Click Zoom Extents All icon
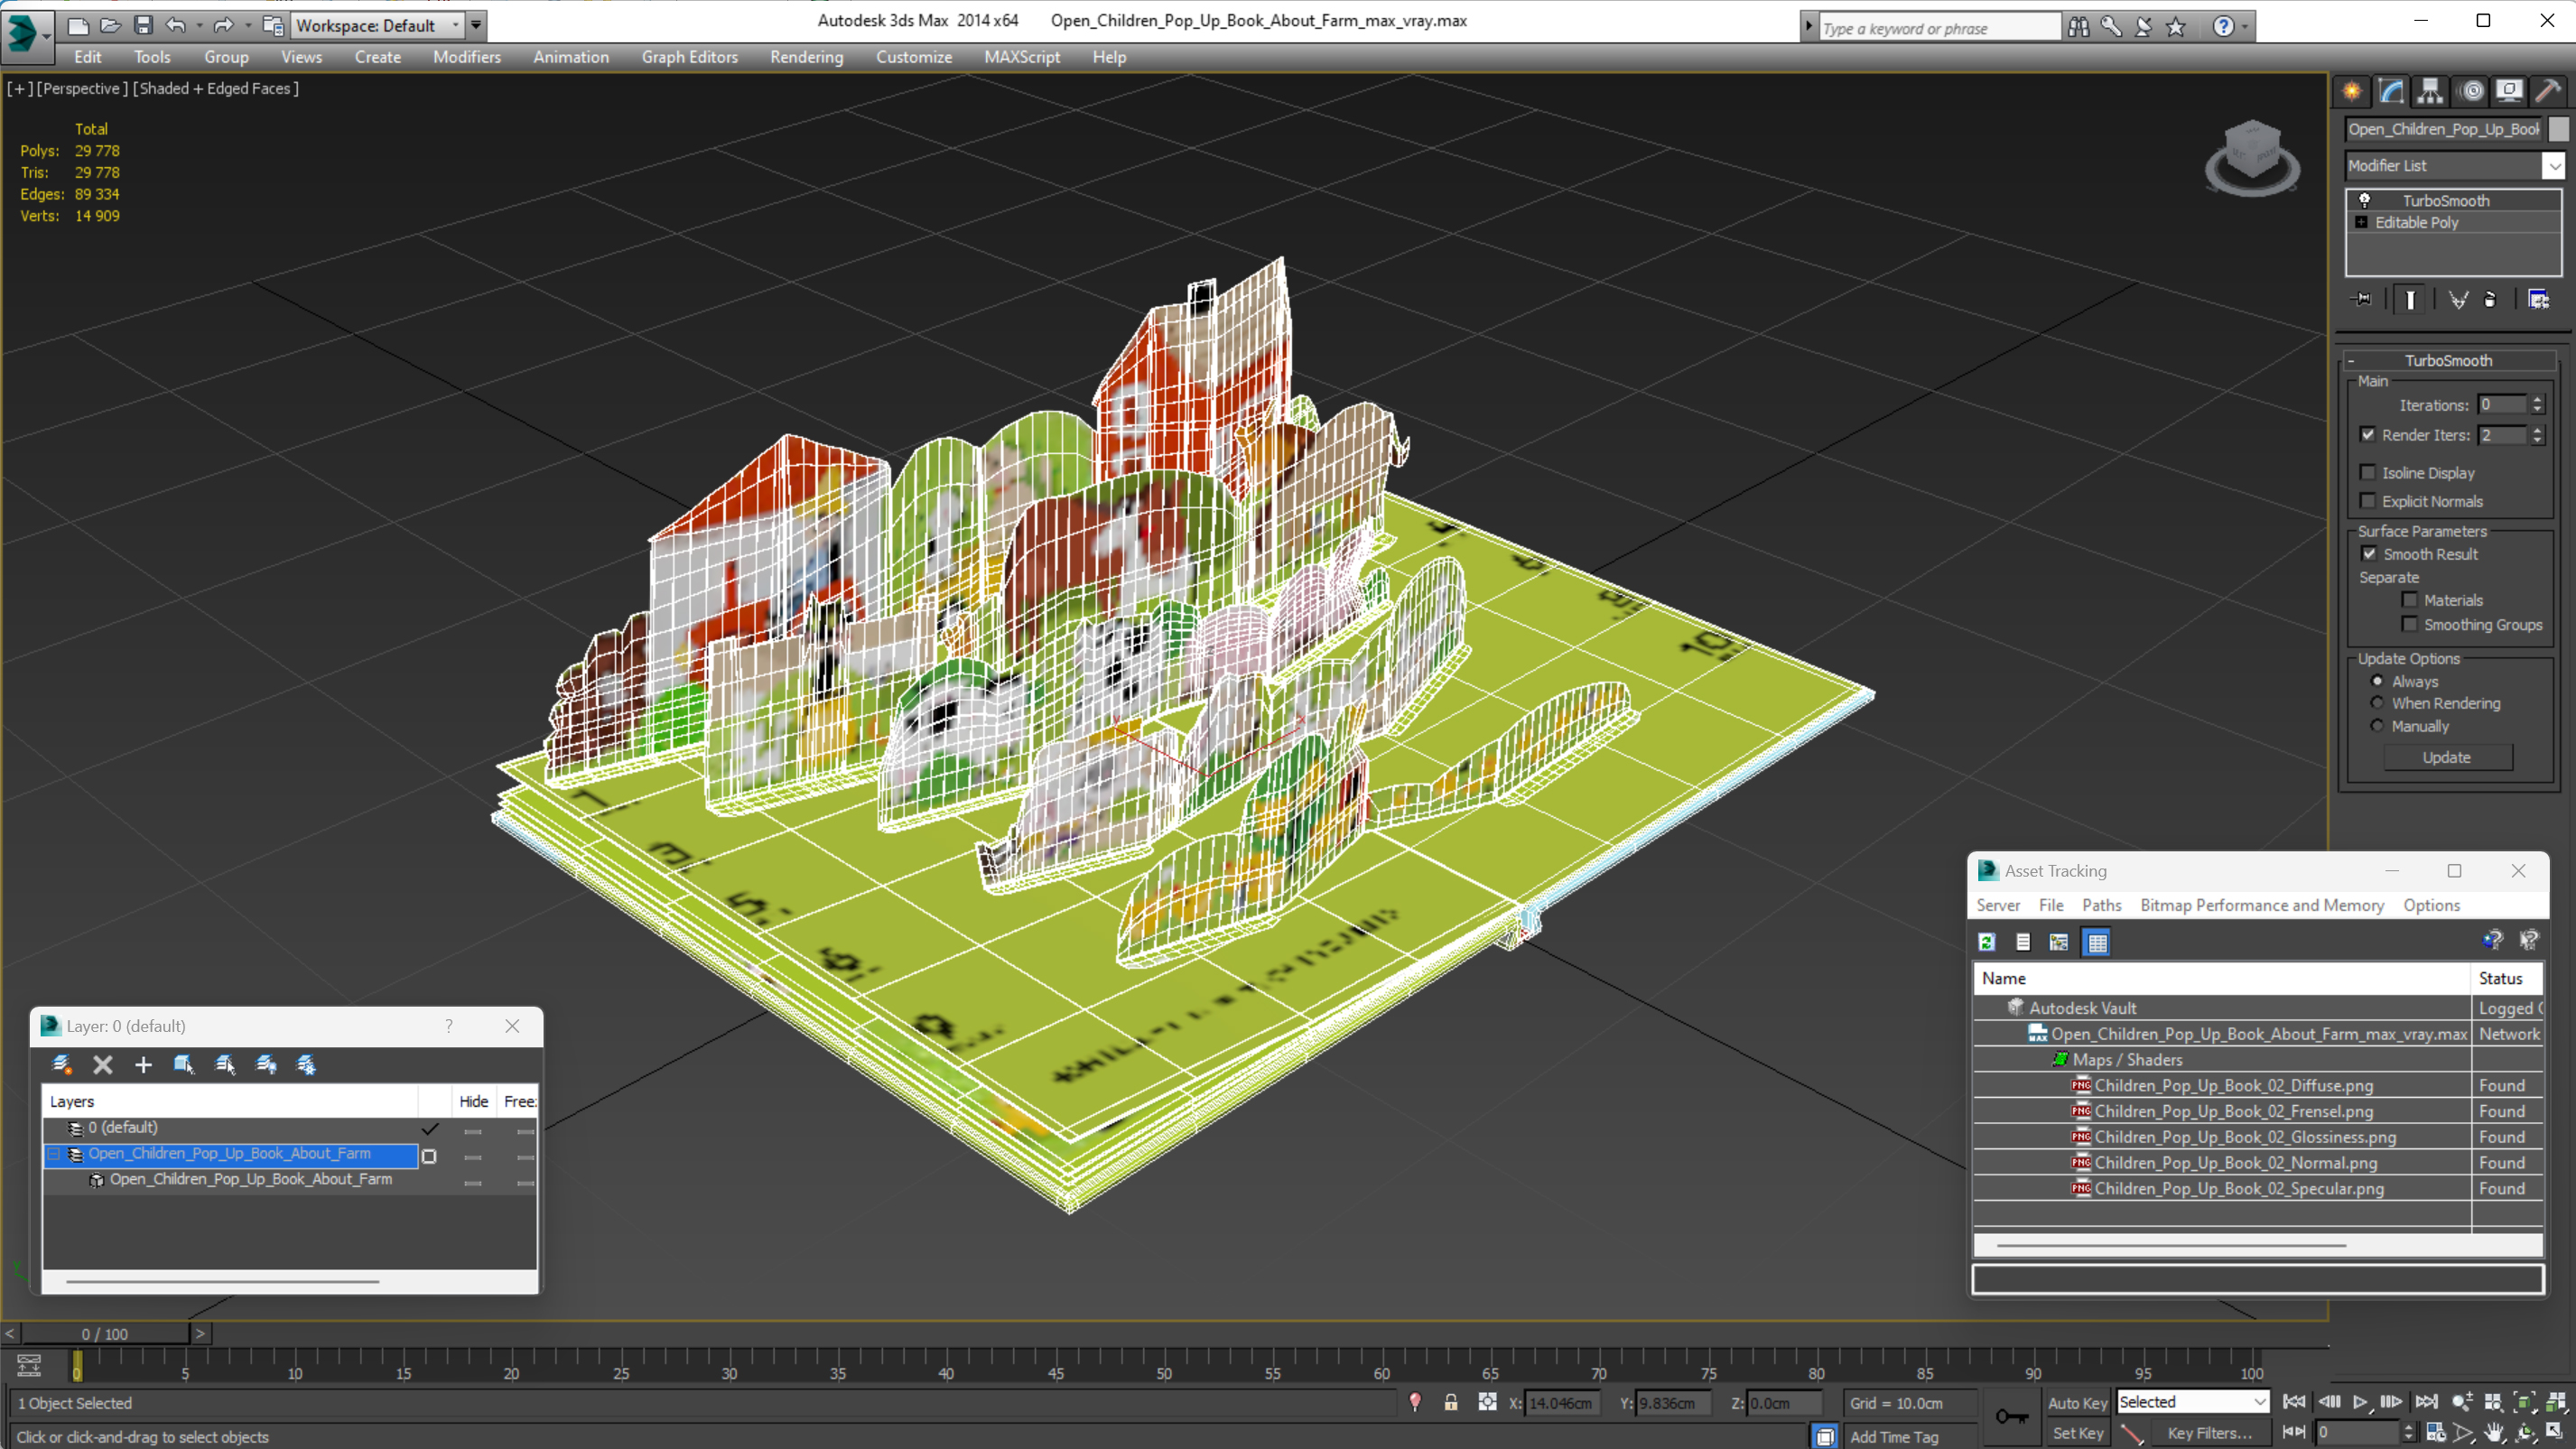The height and width of the screenshot is (1449, 2576). tap(2555, 1402)
